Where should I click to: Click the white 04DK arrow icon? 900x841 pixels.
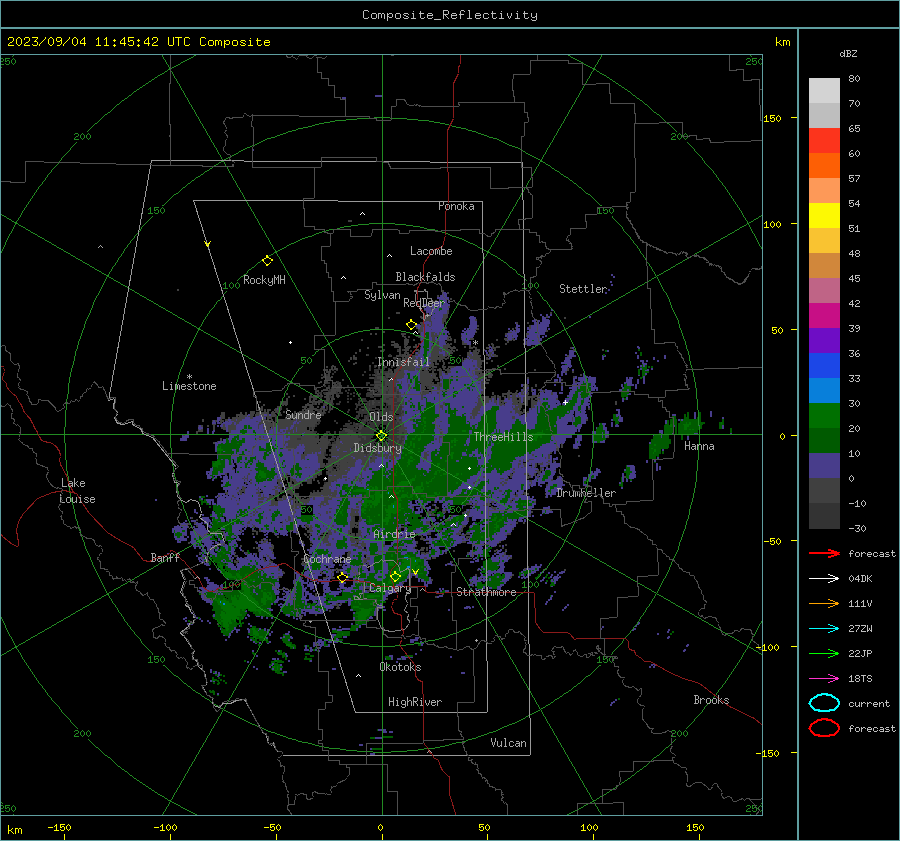(824, 579)
